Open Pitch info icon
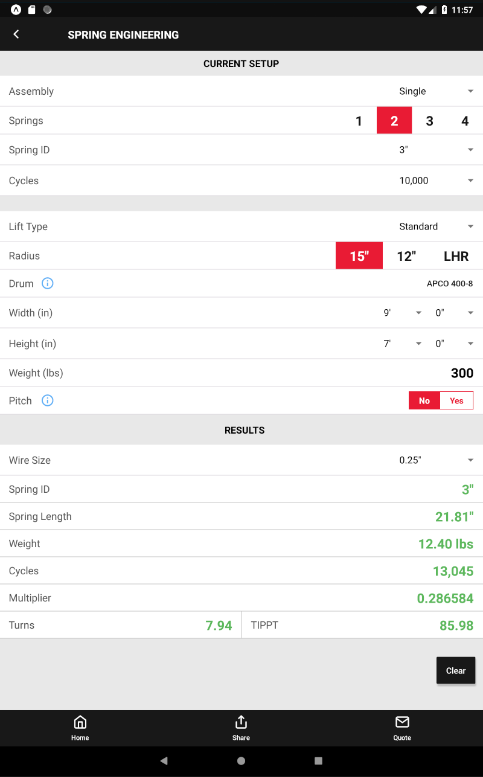 48,400
